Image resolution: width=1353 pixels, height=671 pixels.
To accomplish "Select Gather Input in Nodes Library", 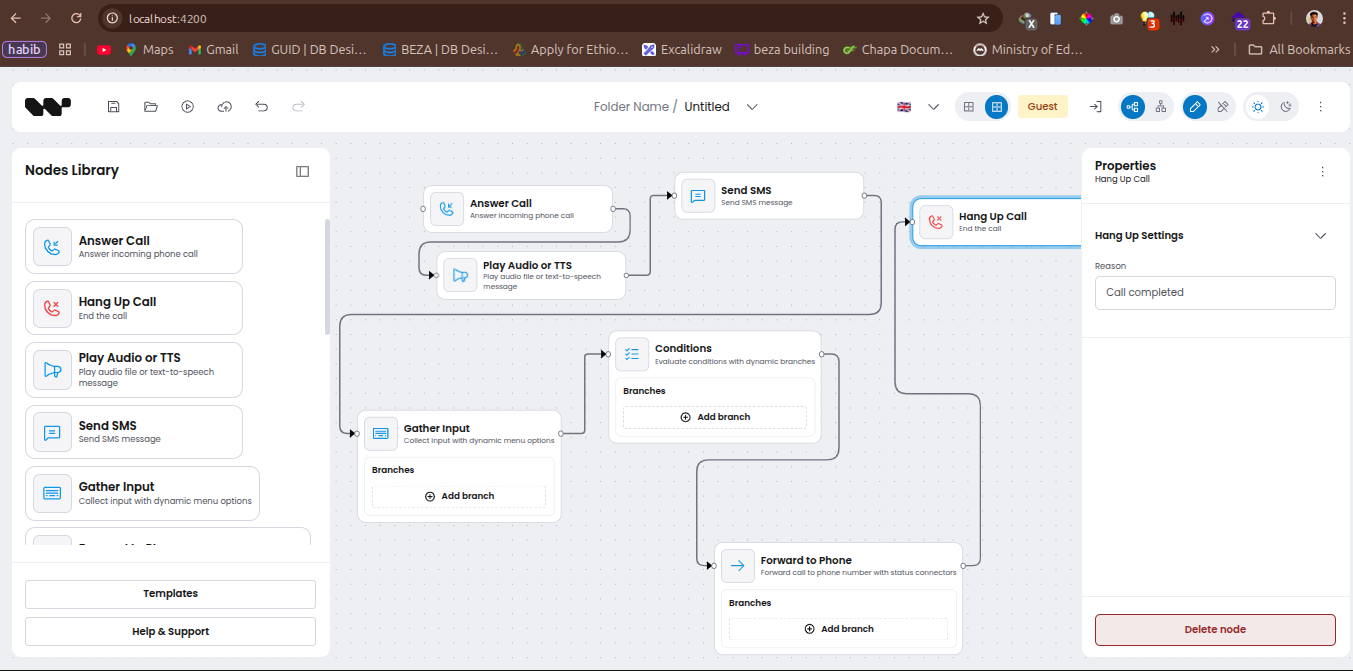I will [x=142, y=493].
